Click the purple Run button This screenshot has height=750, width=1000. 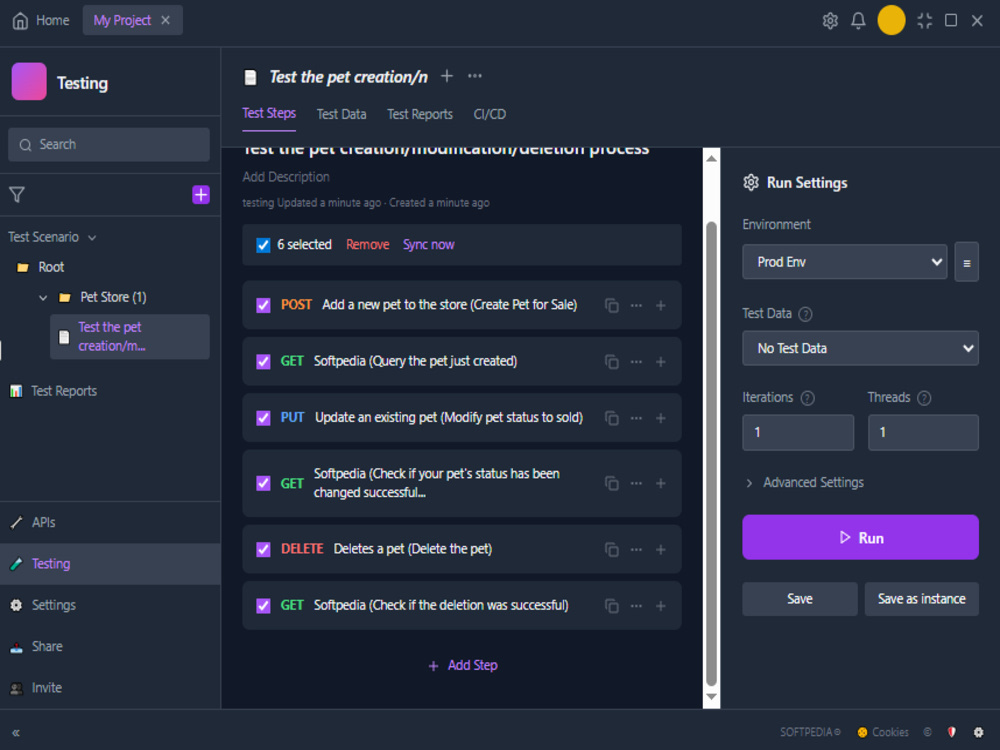click(860, 538)
